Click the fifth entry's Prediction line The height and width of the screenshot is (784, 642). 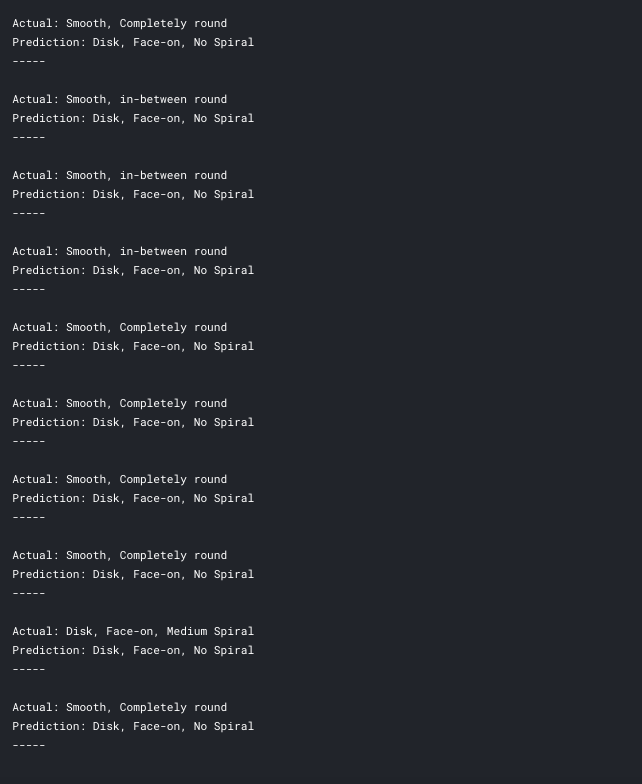tap(133, 346)
